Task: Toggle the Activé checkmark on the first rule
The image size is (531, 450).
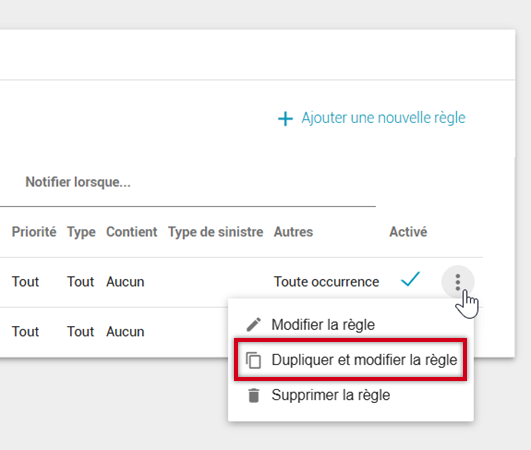Action: 410,279
